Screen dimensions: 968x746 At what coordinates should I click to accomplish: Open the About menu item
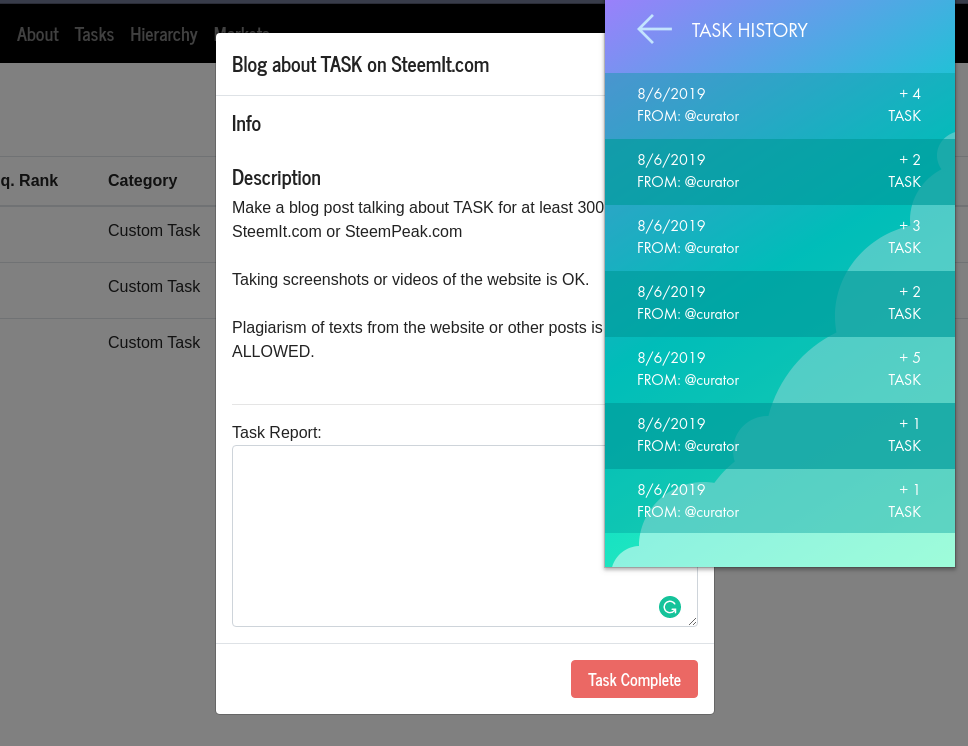click(x=38, y=35)
